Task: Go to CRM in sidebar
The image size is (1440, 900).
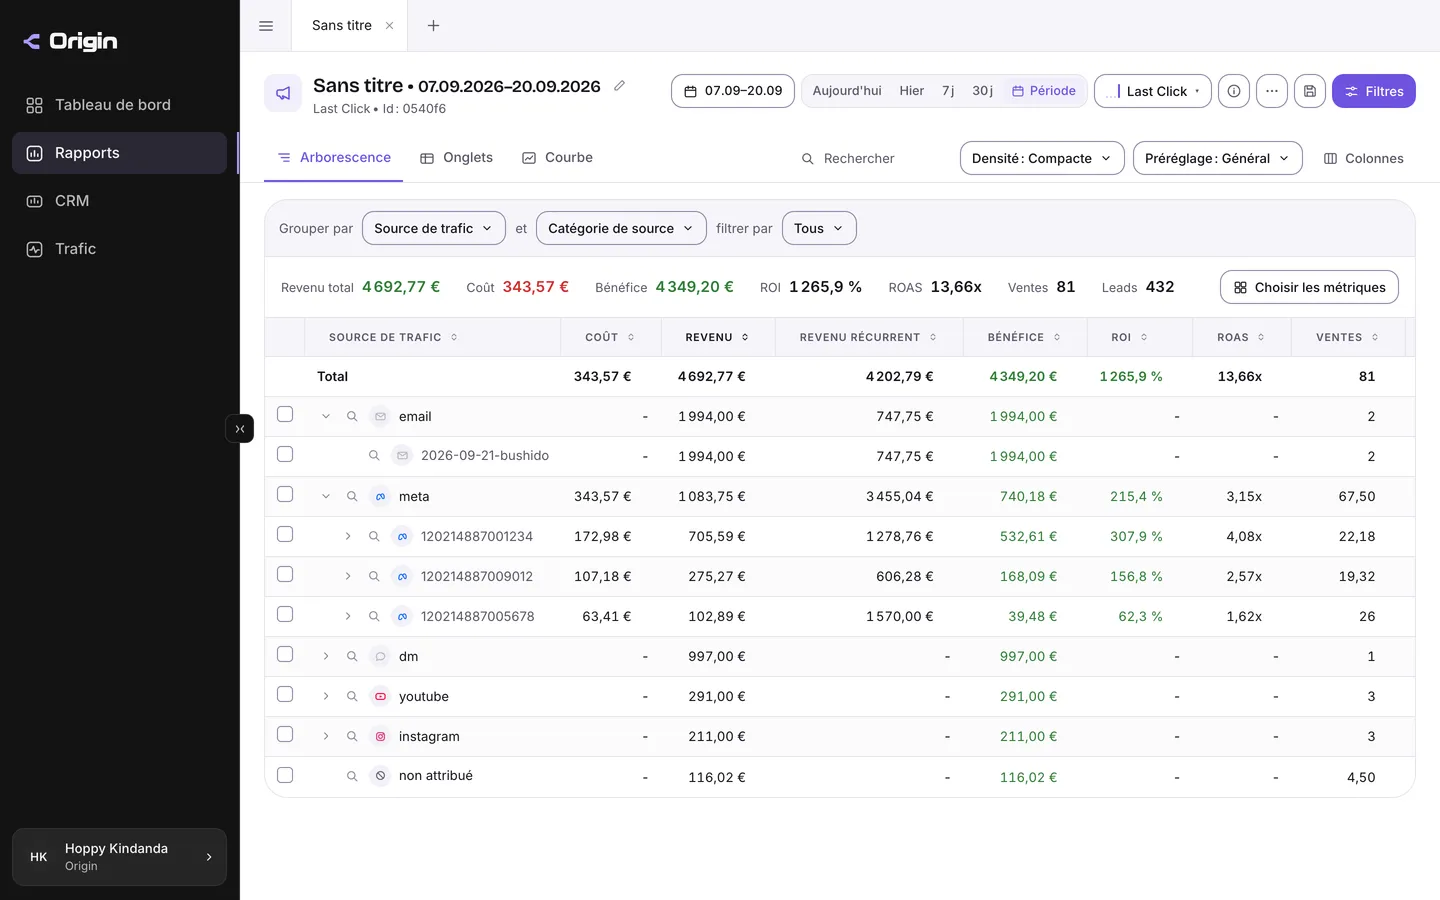Action: [x=119, y=201]
